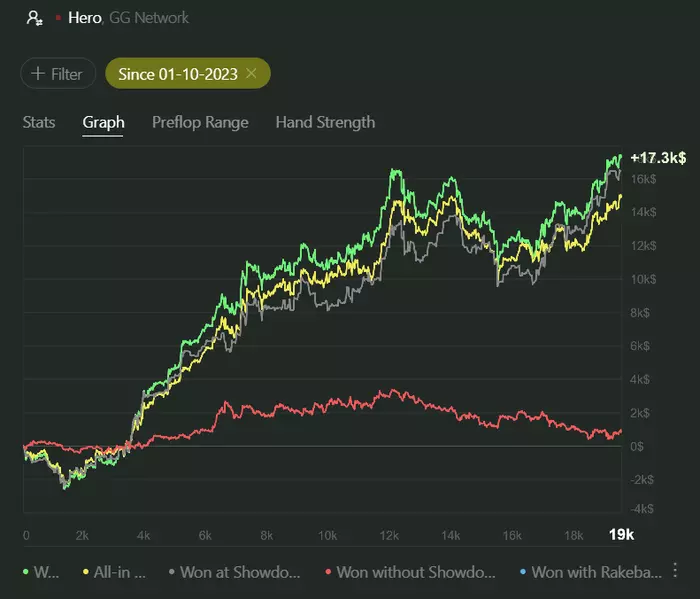
Task: Select the Graph tab
Action: [x=103, y=122]
